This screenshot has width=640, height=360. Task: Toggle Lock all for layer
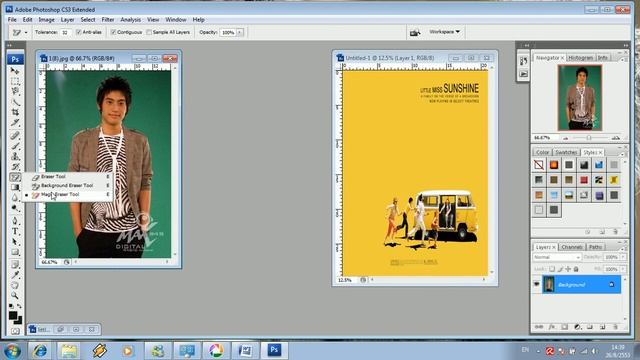point(576,269)
